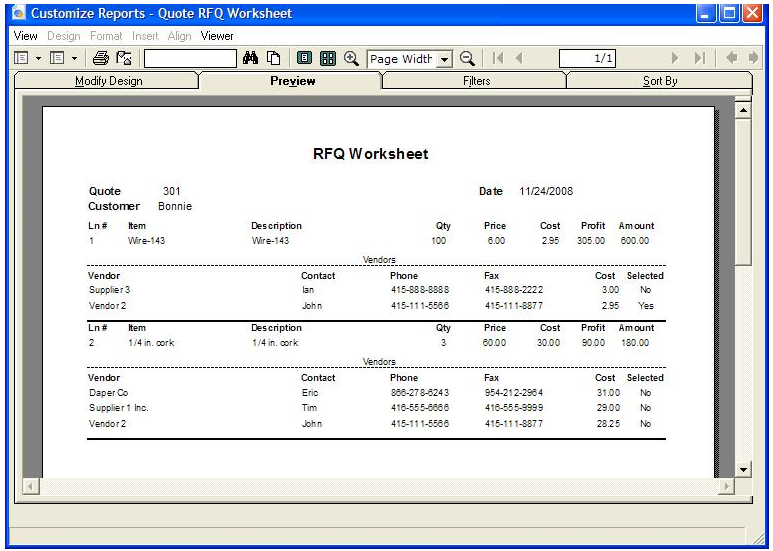
Task: Click the vertical scrollbar down arrow
Action: (x=742, y=469)
